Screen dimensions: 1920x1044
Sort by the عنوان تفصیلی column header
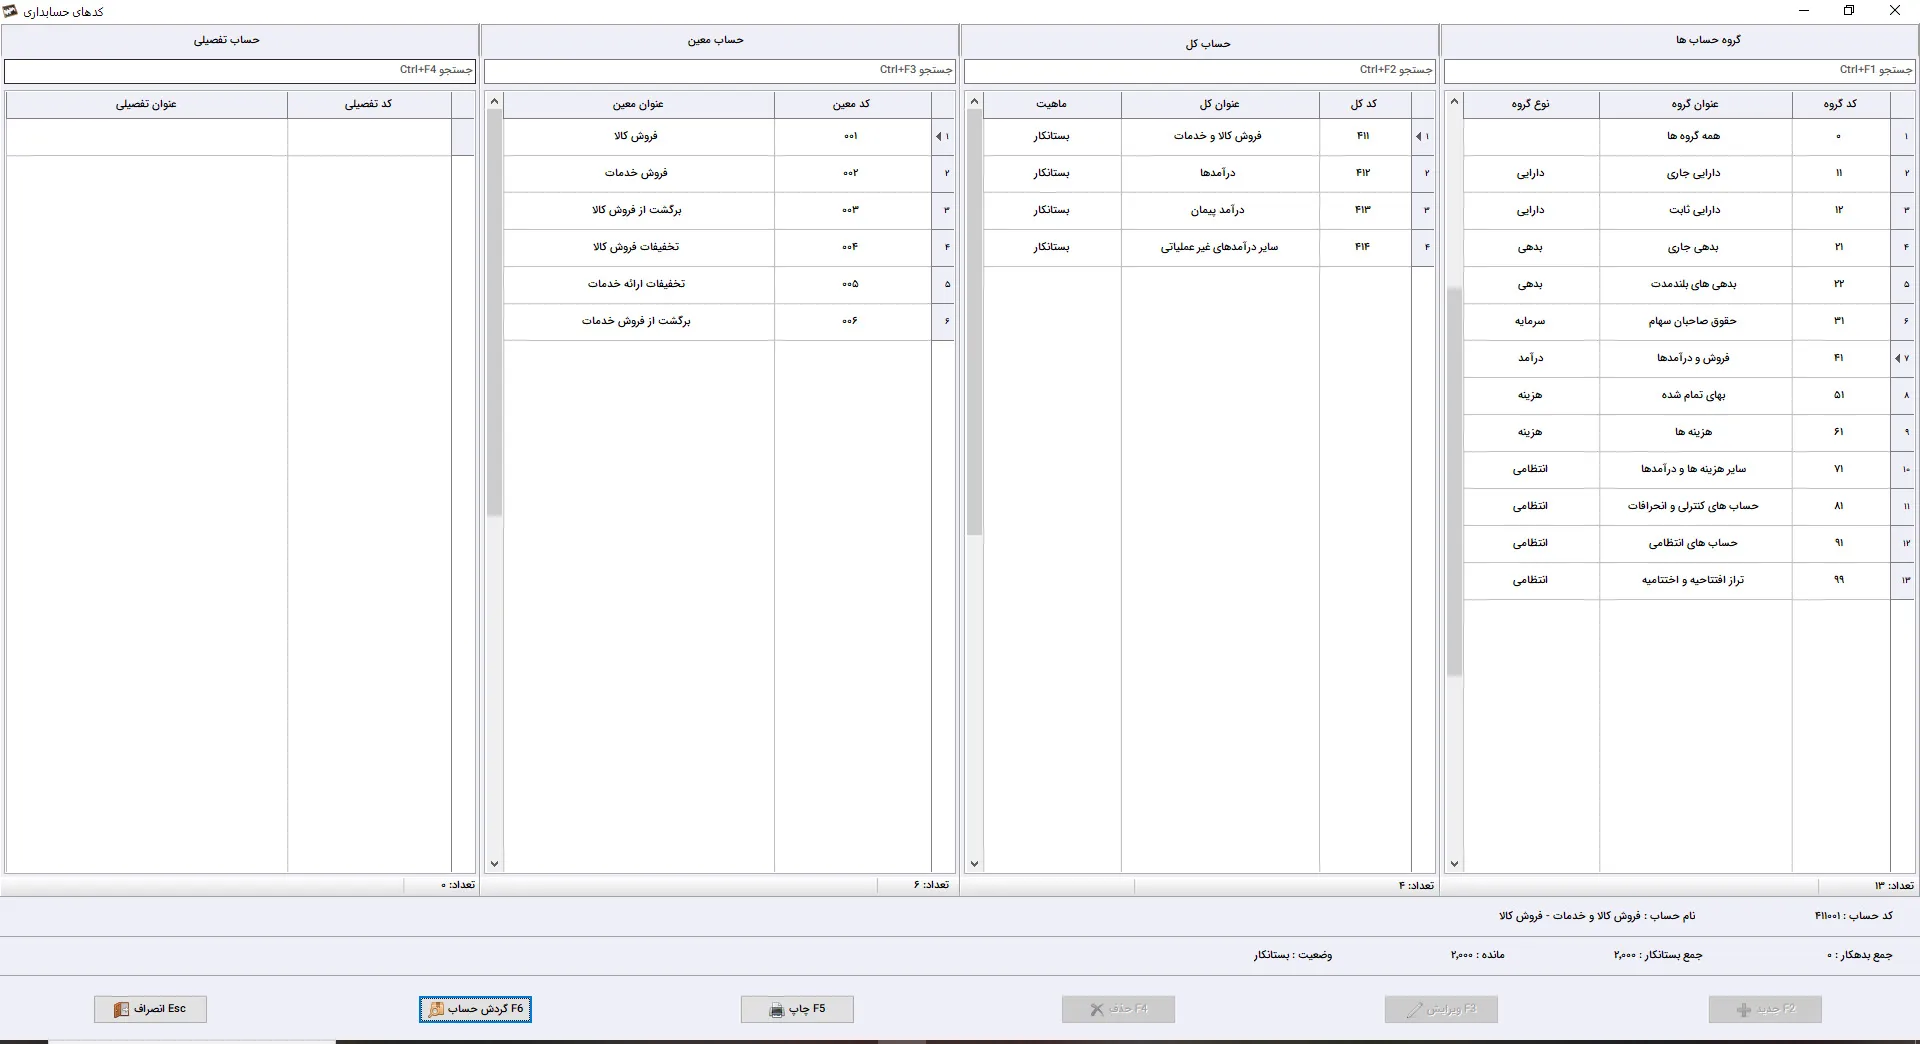click(x=146, y=104)
